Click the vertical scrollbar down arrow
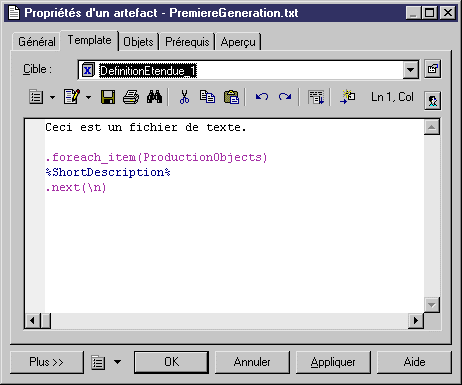 coord(432,304)
